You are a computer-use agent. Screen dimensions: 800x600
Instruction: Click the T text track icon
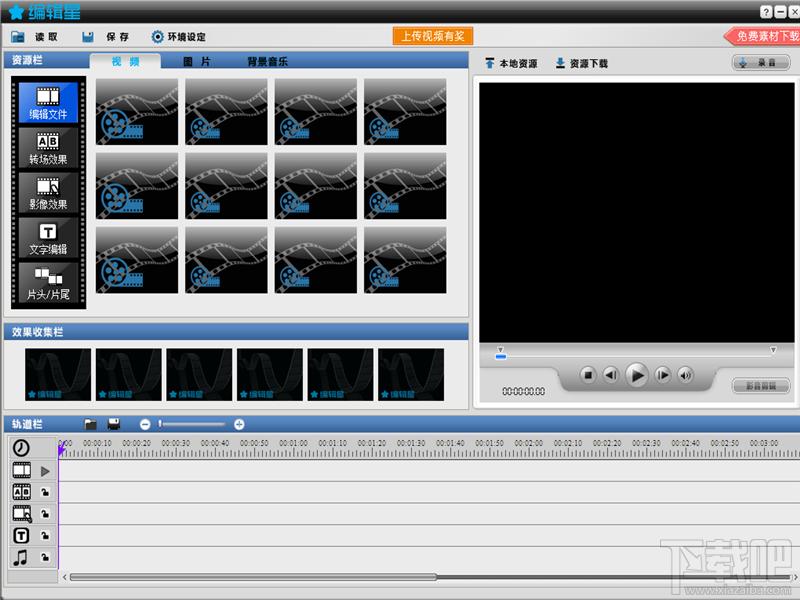(x=21, y=536)
